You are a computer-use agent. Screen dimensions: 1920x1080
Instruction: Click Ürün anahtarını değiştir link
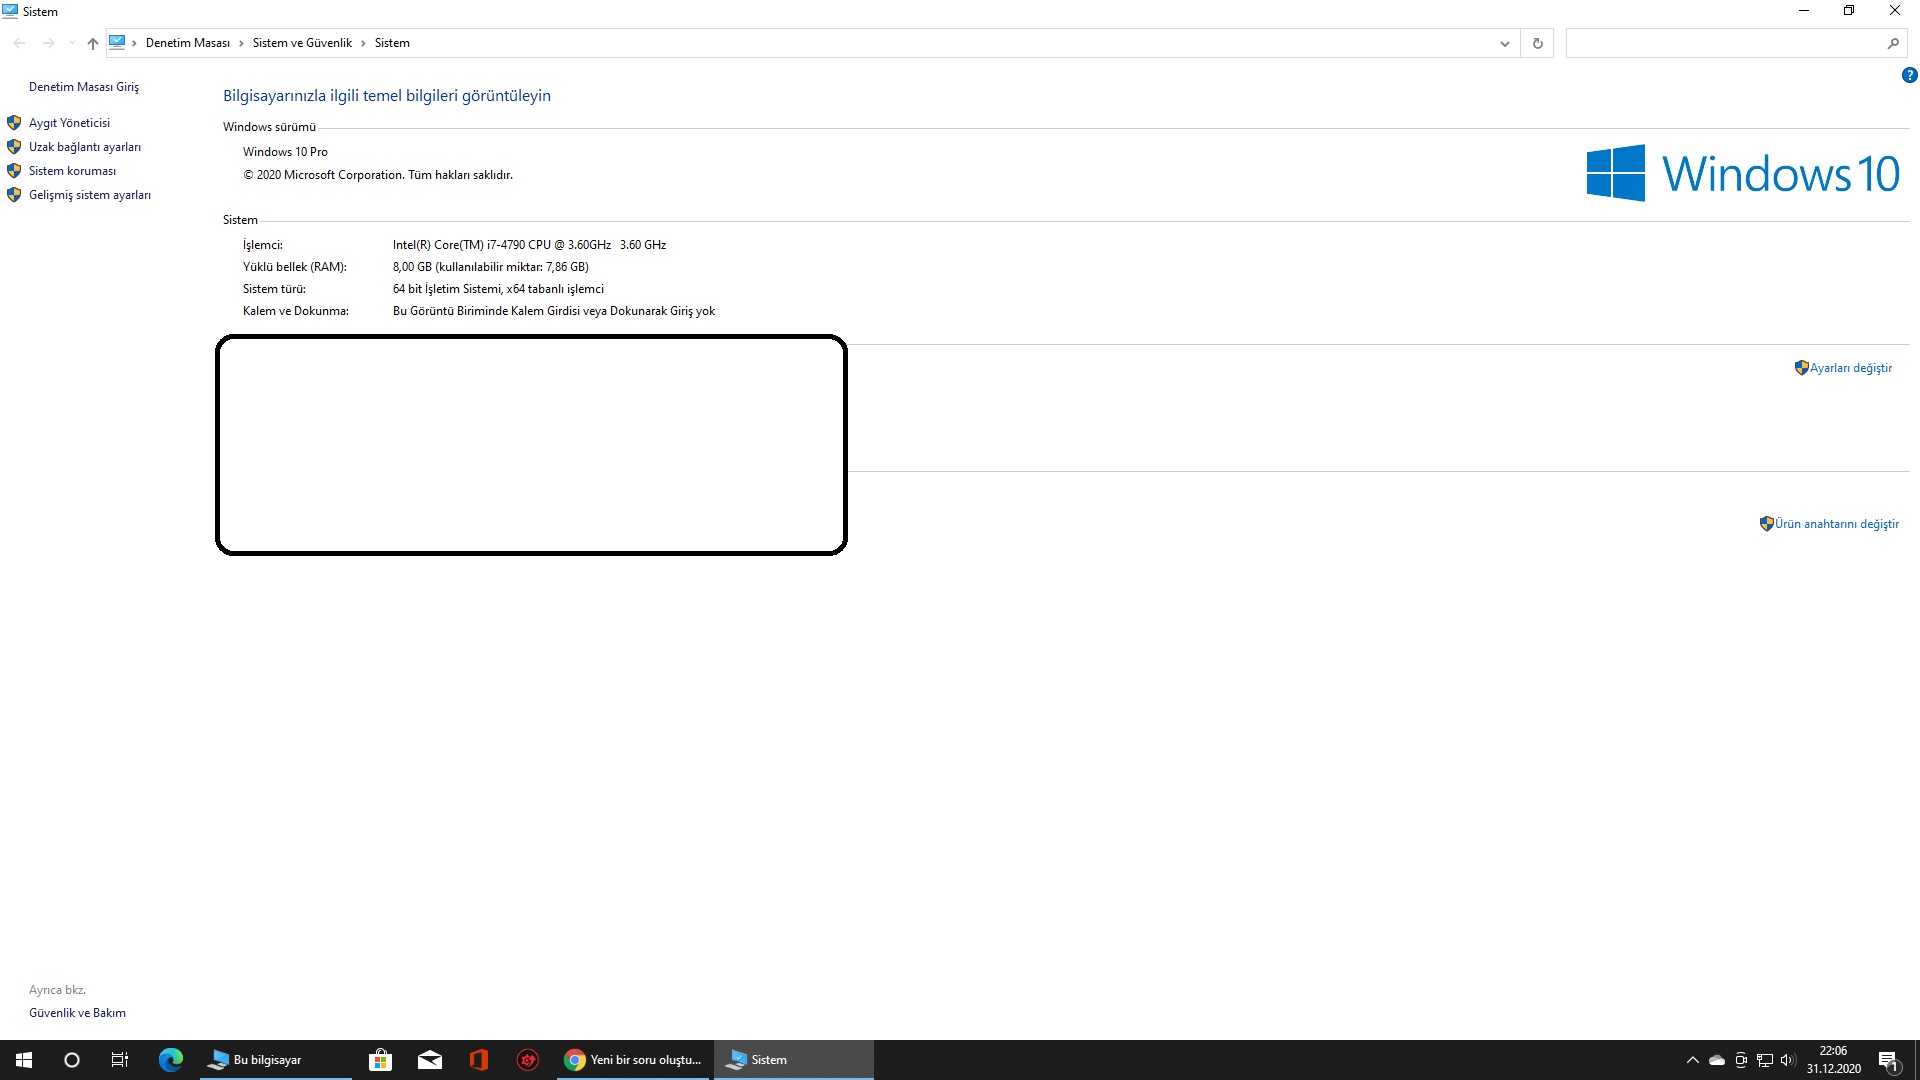click(x=1836, y=524)
